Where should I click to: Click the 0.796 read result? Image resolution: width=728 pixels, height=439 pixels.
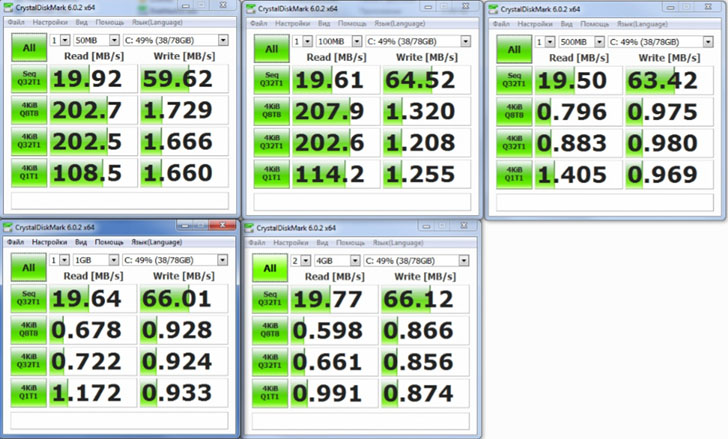pyautogui.click(x=578, y=111)
